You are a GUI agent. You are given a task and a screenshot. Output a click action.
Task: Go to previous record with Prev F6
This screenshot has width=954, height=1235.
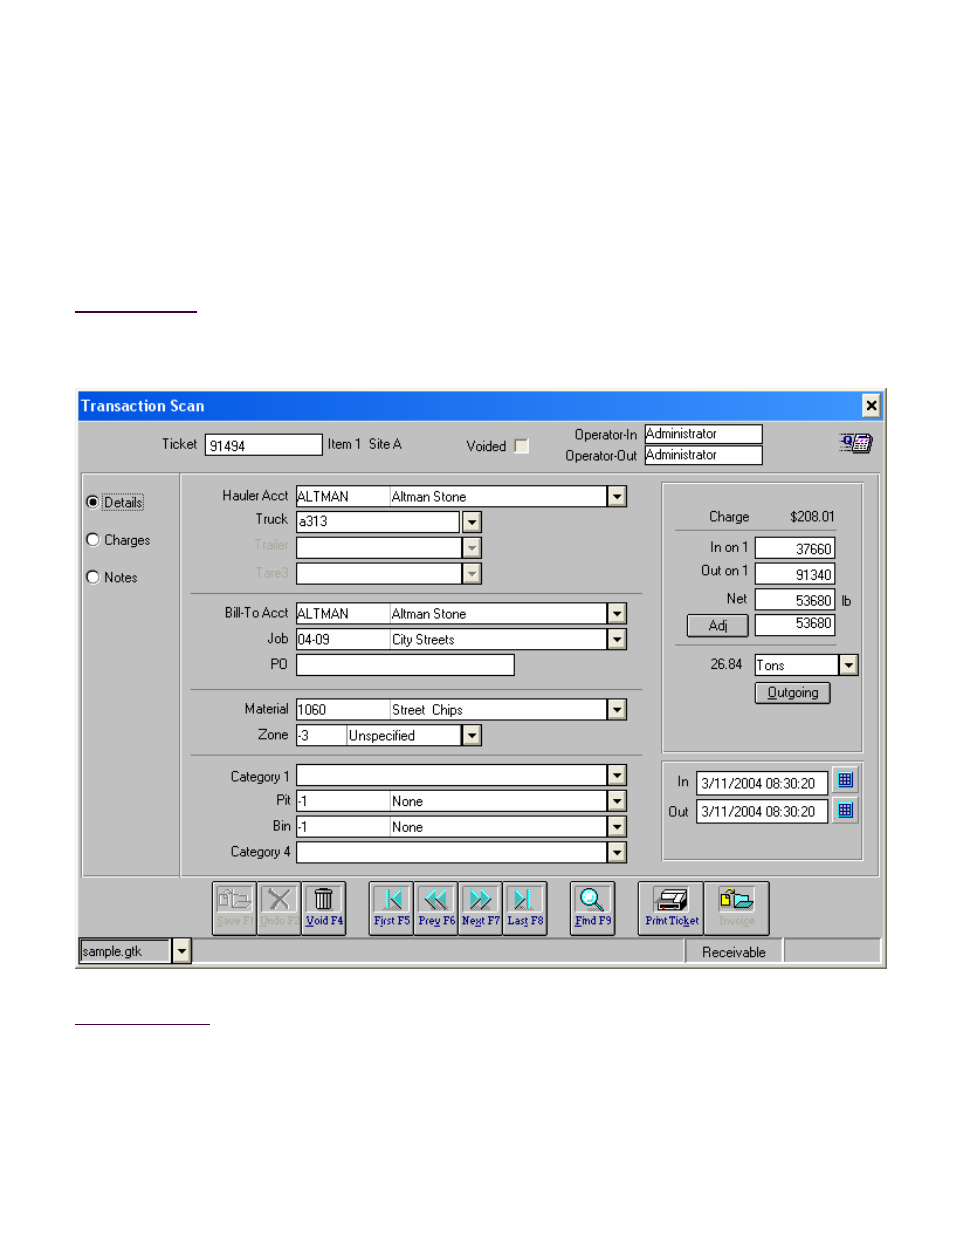[x=436, y=908]
